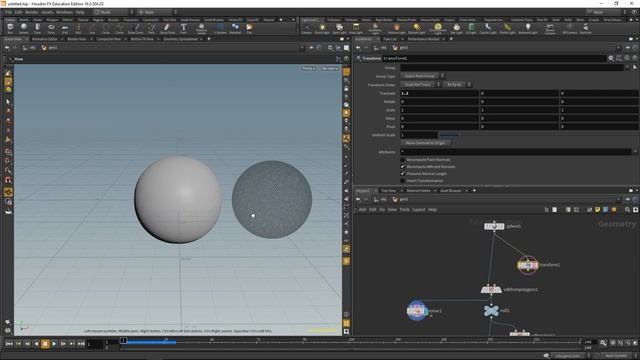
Task: Add an Environment Light from the shelf
Action: [x=438, y=28]
